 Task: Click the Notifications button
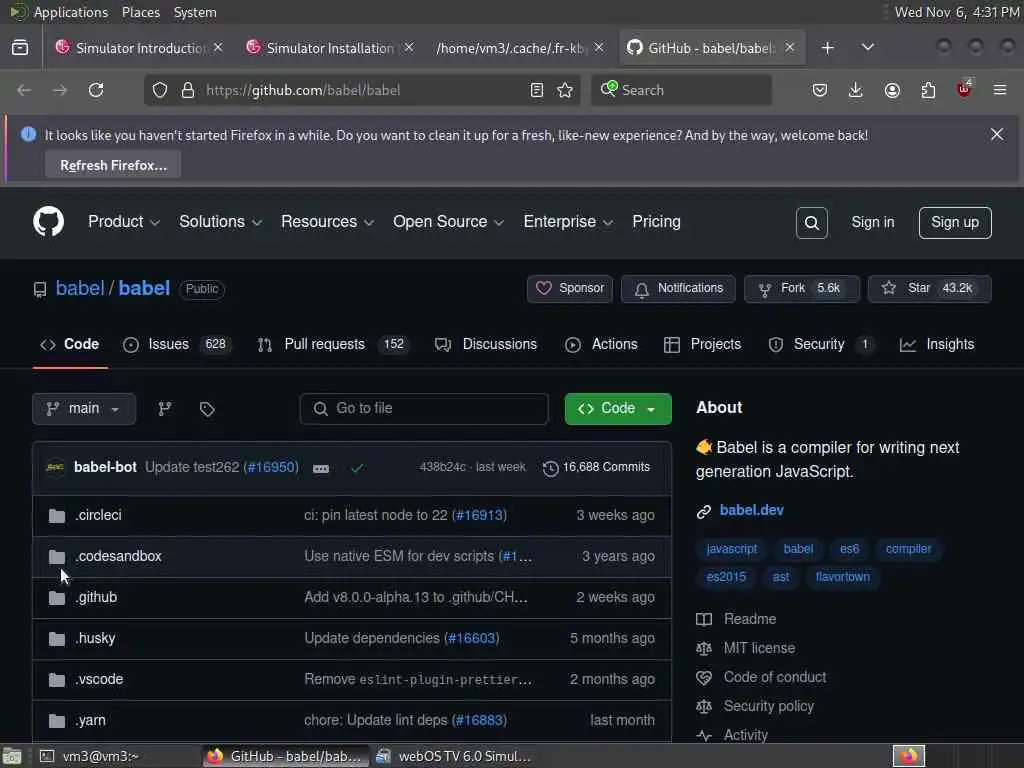(678, 289)
